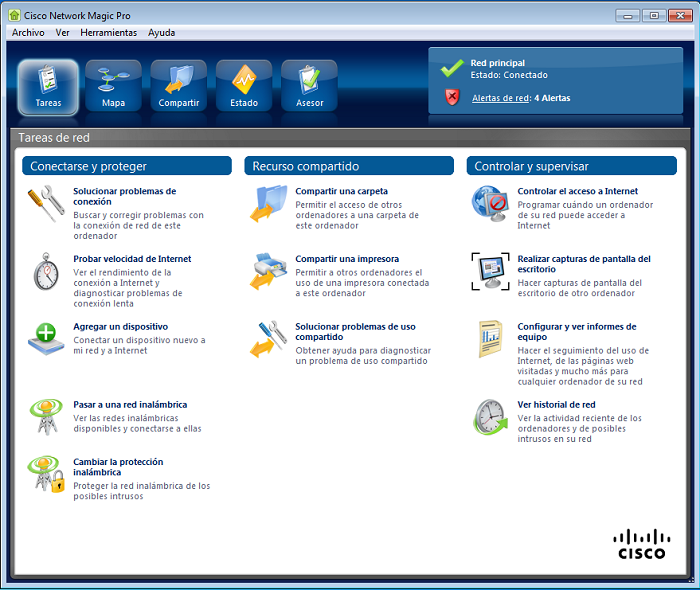
Task: Click the antenna with padlock icon
Action: click(x=46, y=474)
